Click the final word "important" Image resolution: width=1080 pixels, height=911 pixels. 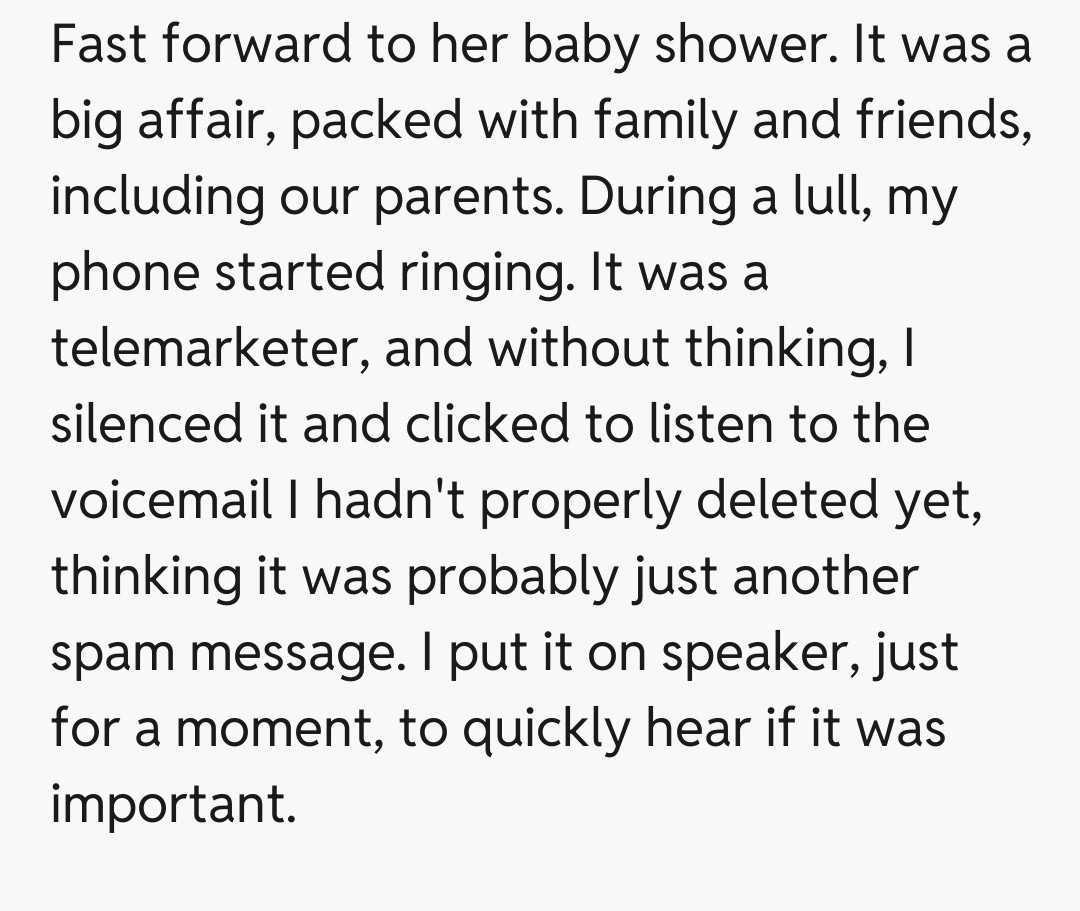(x=173, y=805)
